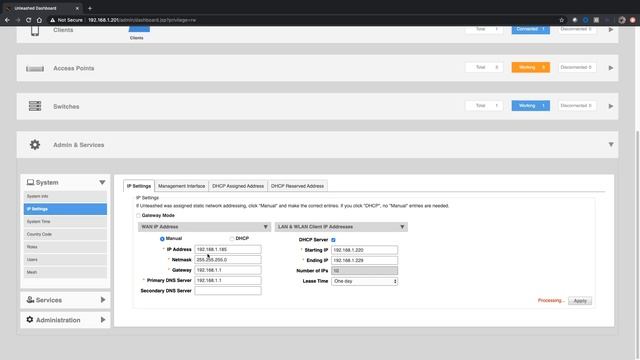This screenshot has height=360, width=640.
Task: Click the System laptop icon
Action: coord(31,182)
